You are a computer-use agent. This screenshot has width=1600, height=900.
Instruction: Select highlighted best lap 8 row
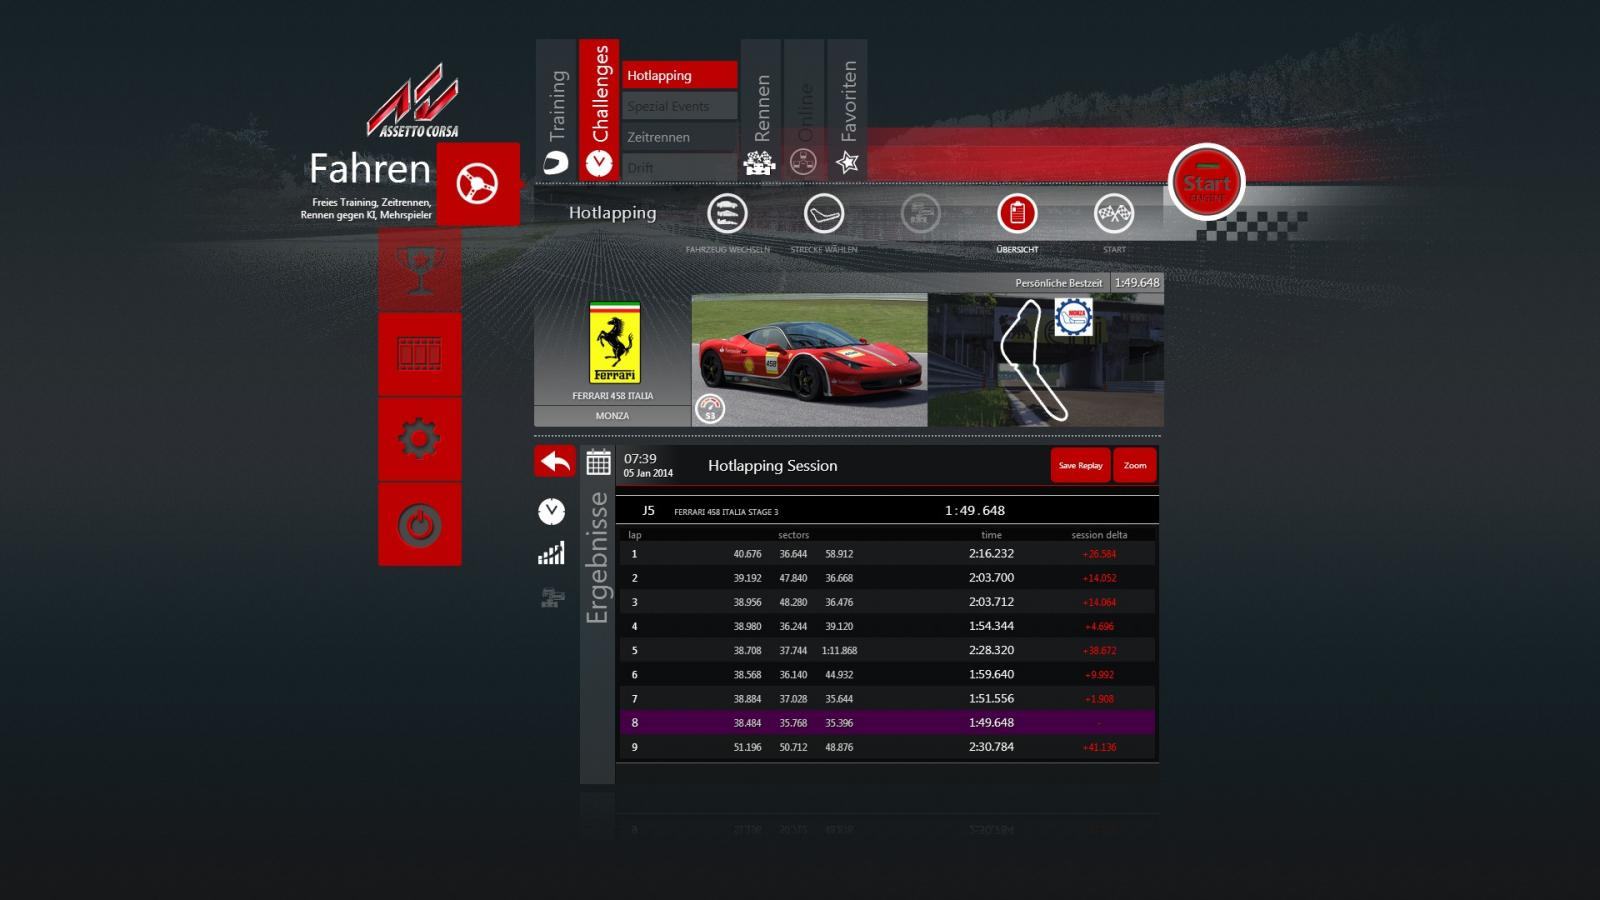tap(887, 723)
